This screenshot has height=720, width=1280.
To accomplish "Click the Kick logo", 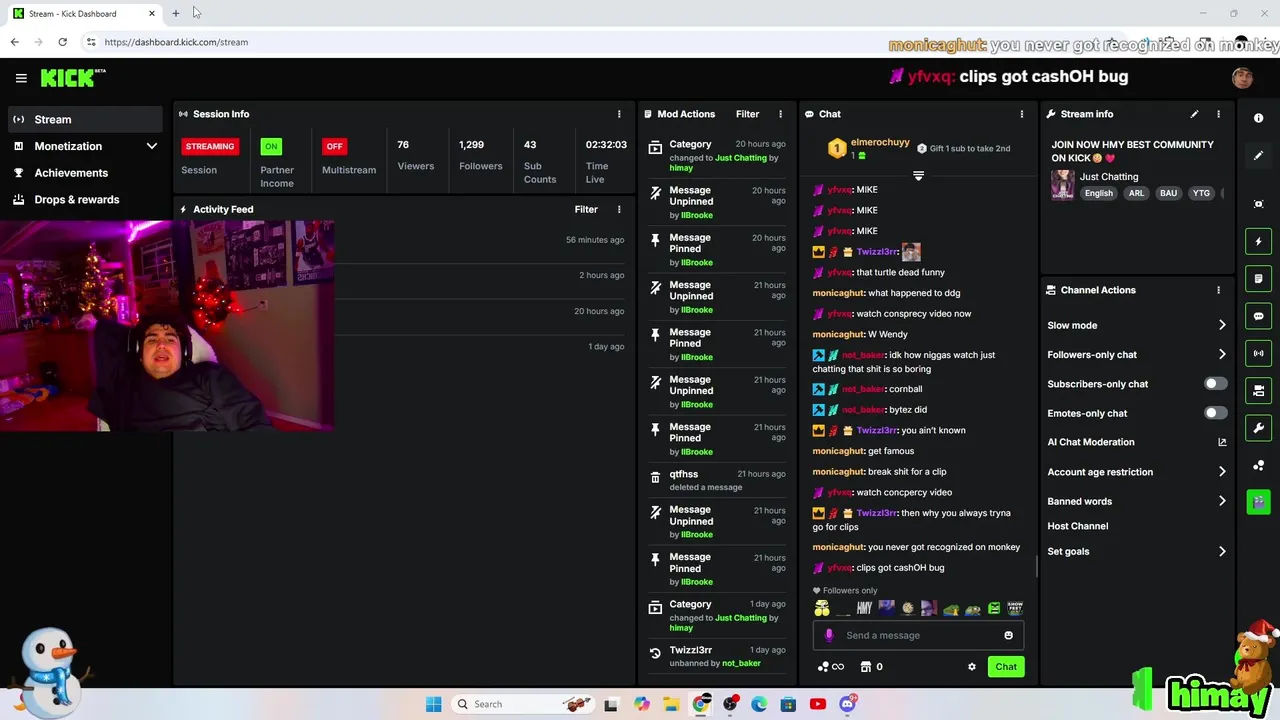I will tap(73, 77).
